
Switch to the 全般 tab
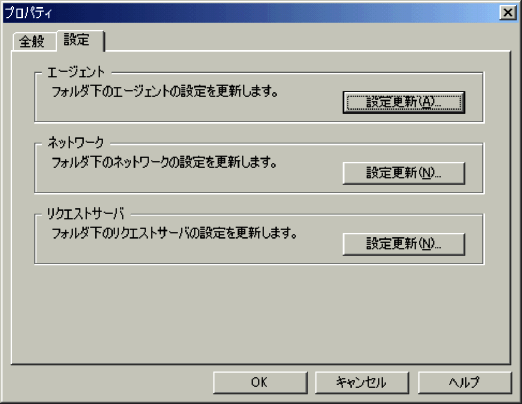34,42
